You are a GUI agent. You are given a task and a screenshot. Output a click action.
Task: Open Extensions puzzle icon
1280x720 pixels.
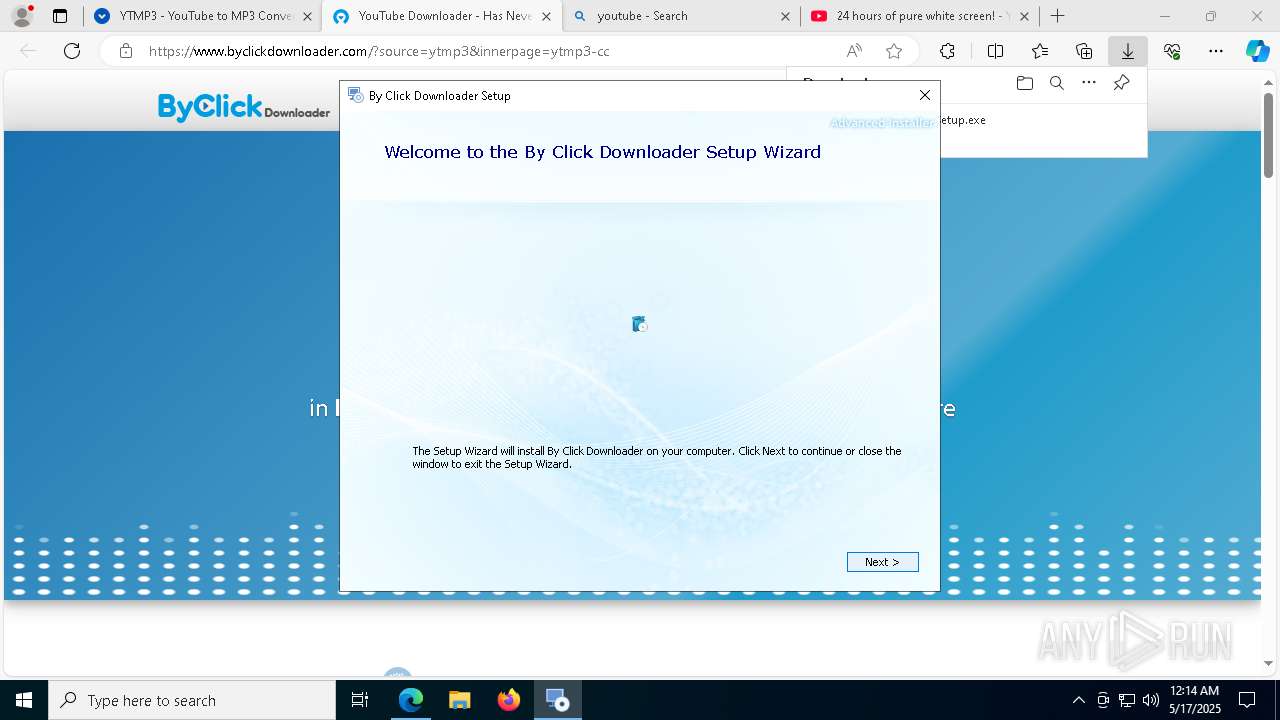click(947, 51)
